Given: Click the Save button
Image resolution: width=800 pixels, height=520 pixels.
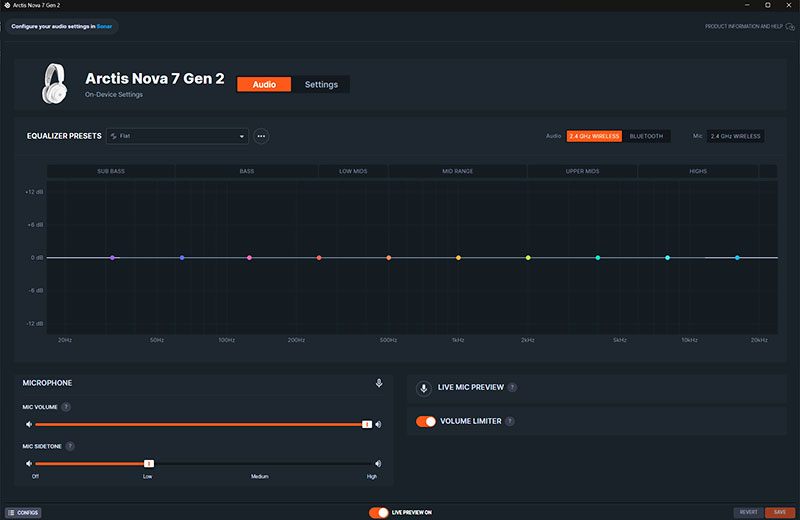Looking at the screenshot, I should (780, 512).
